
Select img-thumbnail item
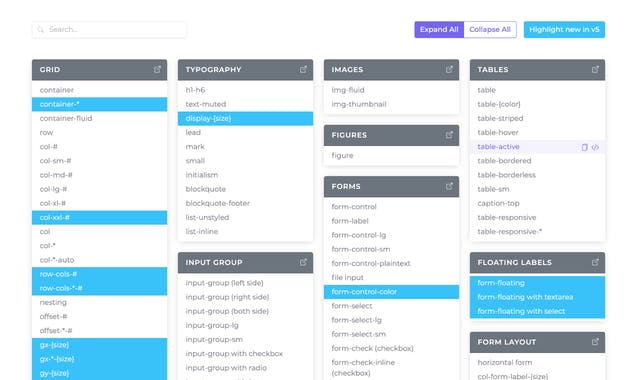[392, 104]
